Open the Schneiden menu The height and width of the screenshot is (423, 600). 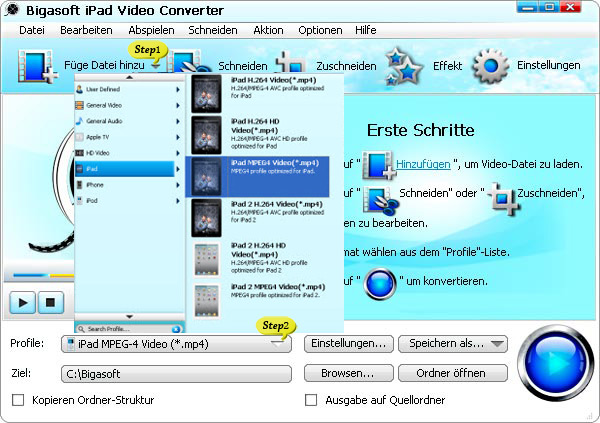tap(213, 30)
